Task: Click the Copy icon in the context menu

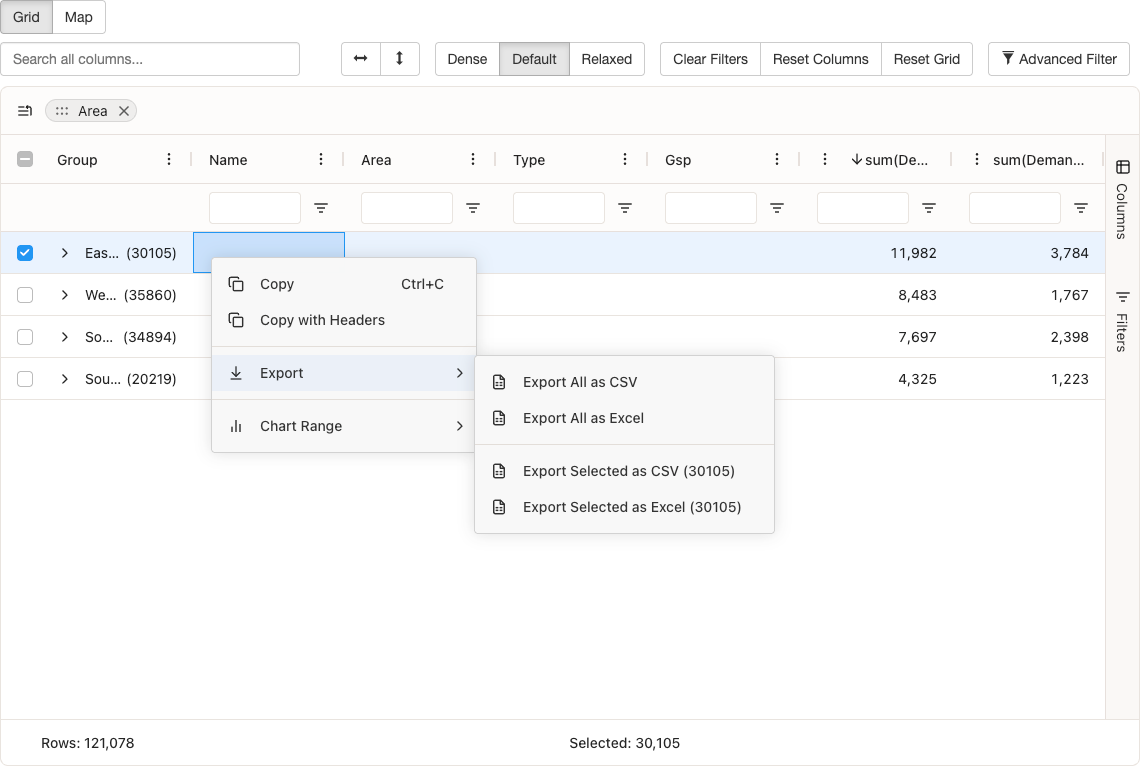Action: click(x=237, y=284)
